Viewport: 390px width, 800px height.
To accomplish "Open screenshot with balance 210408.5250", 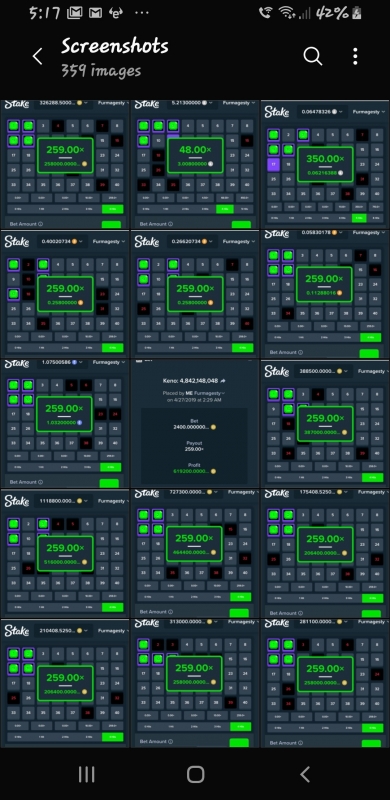I will point(65,684).
